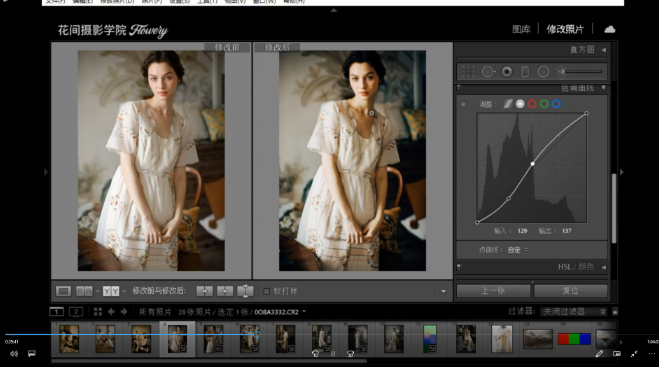The width and height of the screenshot is (659, 367).
Task: Exit fullscreen in the video player
Action: [x=634, y=354]
